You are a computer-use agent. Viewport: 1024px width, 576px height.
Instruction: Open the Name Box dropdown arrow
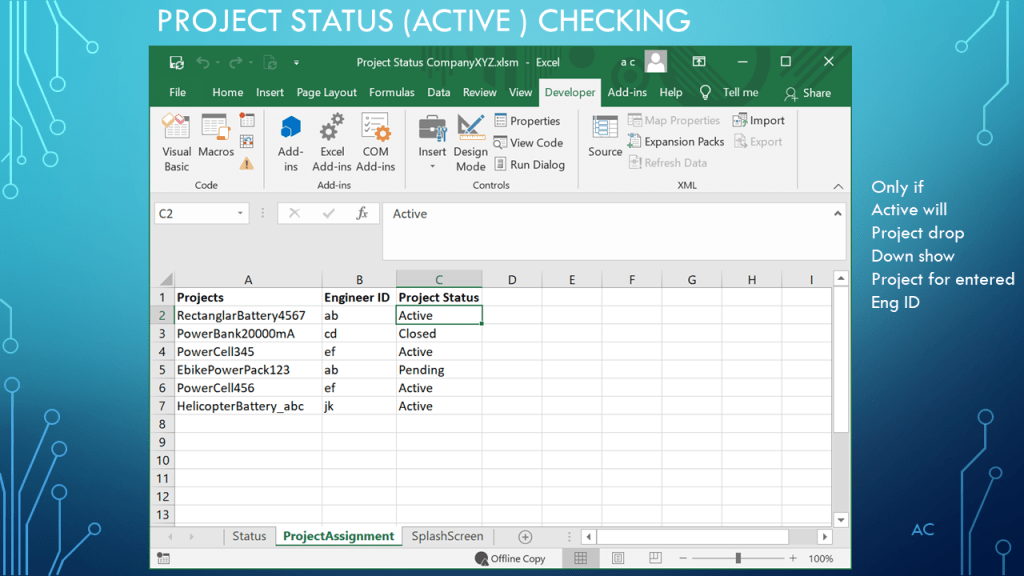click(241, 214)
